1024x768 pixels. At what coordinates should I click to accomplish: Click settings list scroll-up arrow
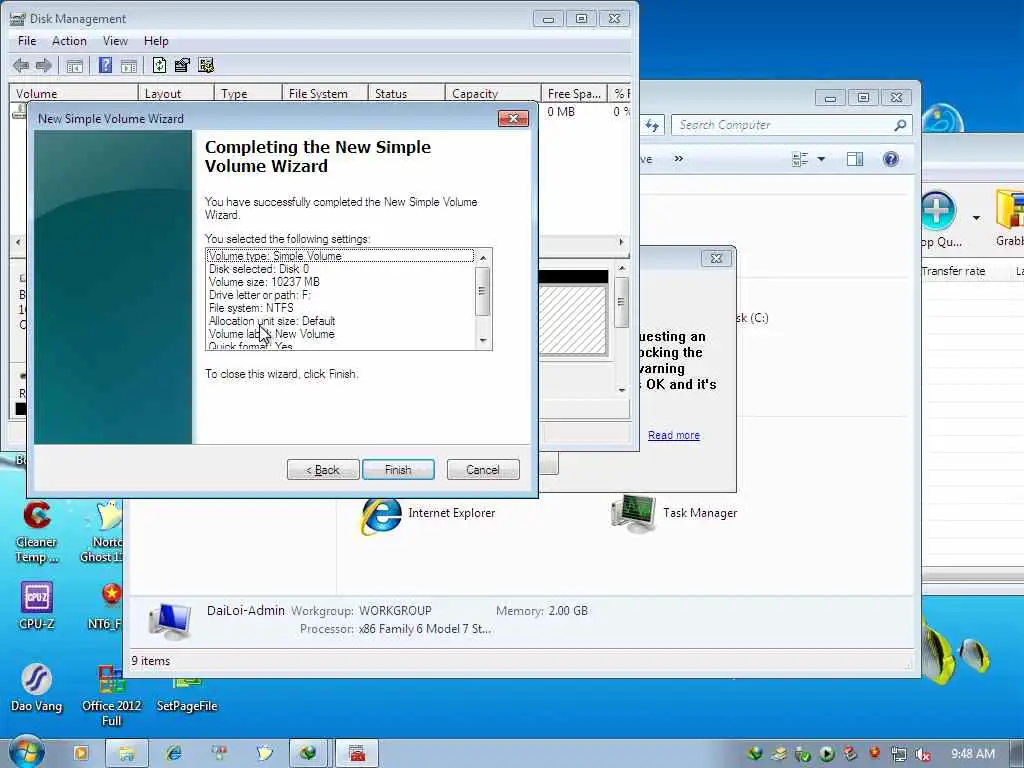click(x=483, y=258)
